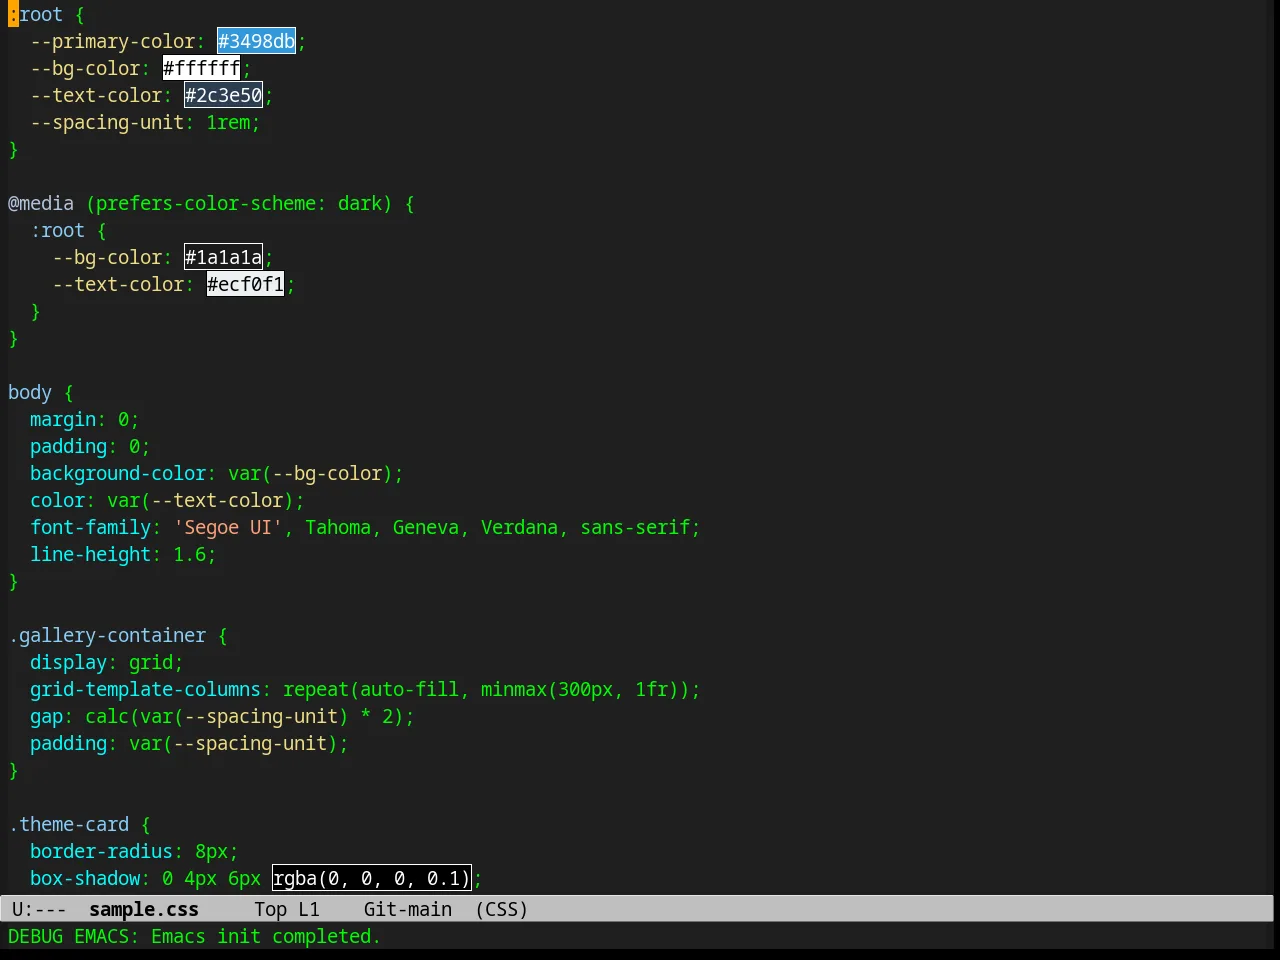
Task: Click the @media keyword
Action: (41, 203)
